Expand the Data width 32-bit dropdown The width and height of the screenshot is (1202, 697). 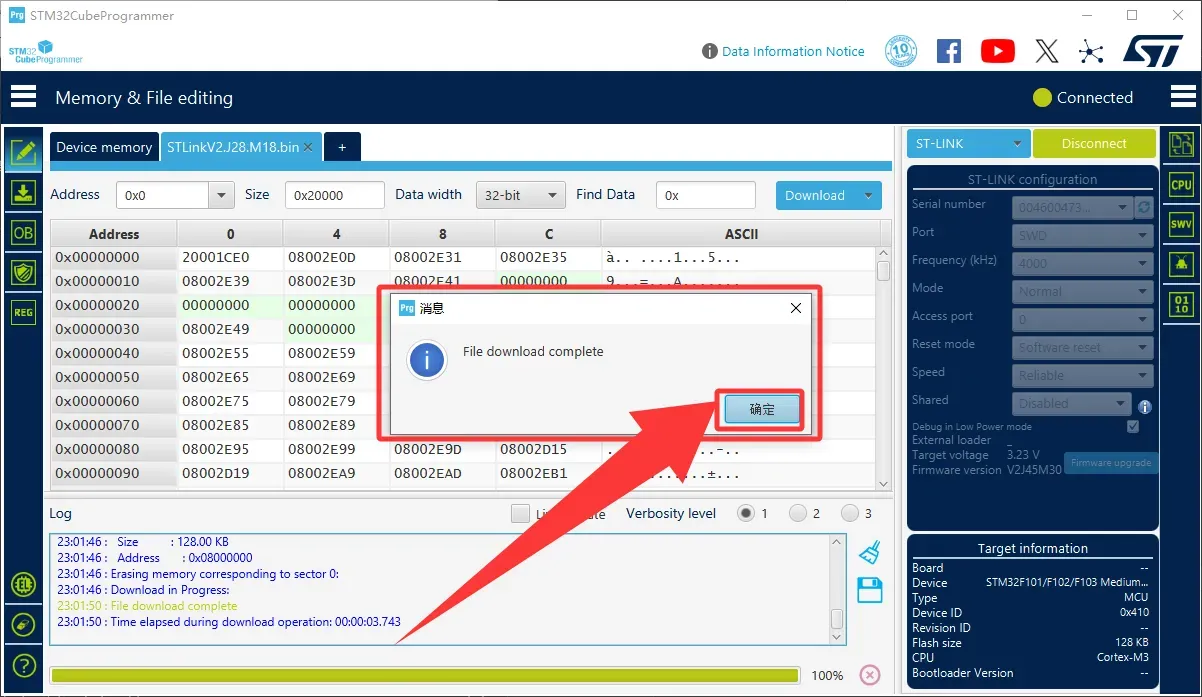click(549, 196)
